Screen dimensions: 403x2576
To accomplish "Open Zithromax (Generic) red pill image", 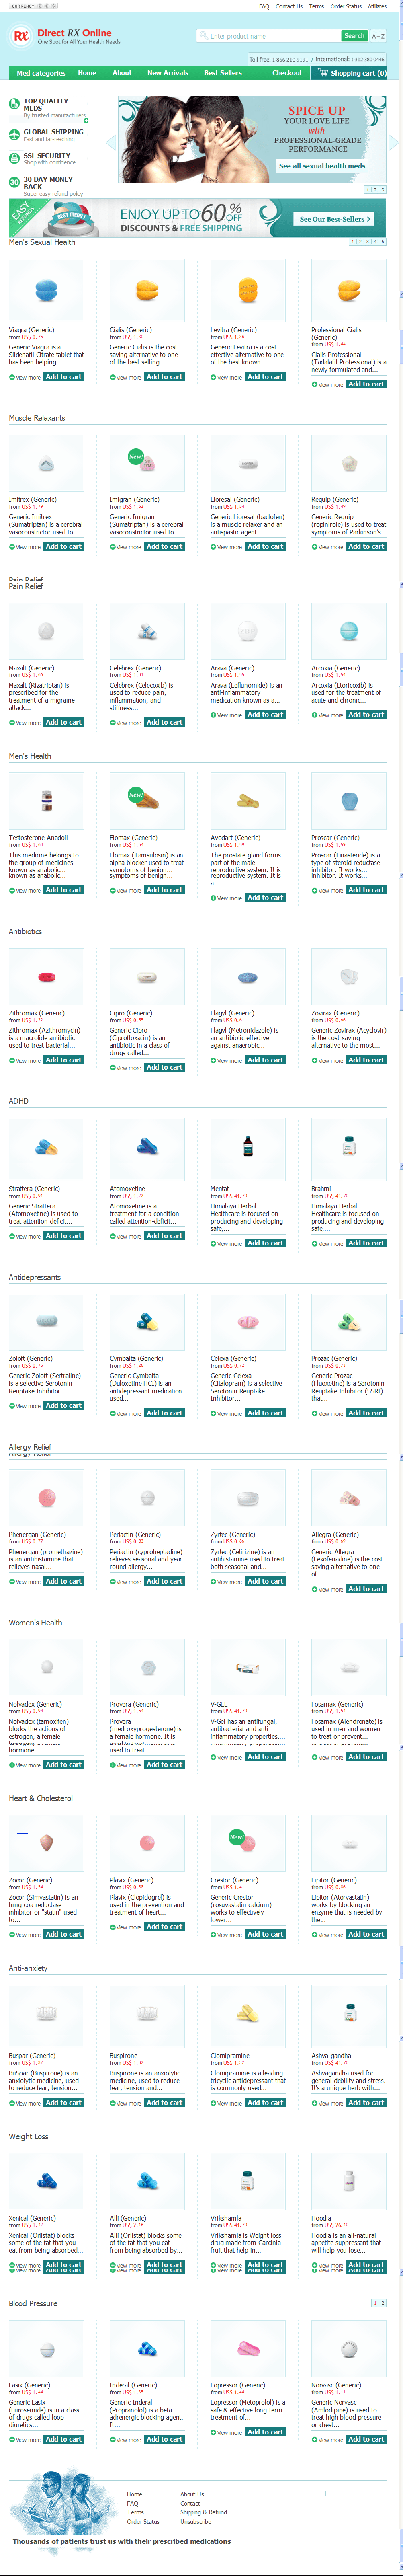I will point(46,977).
